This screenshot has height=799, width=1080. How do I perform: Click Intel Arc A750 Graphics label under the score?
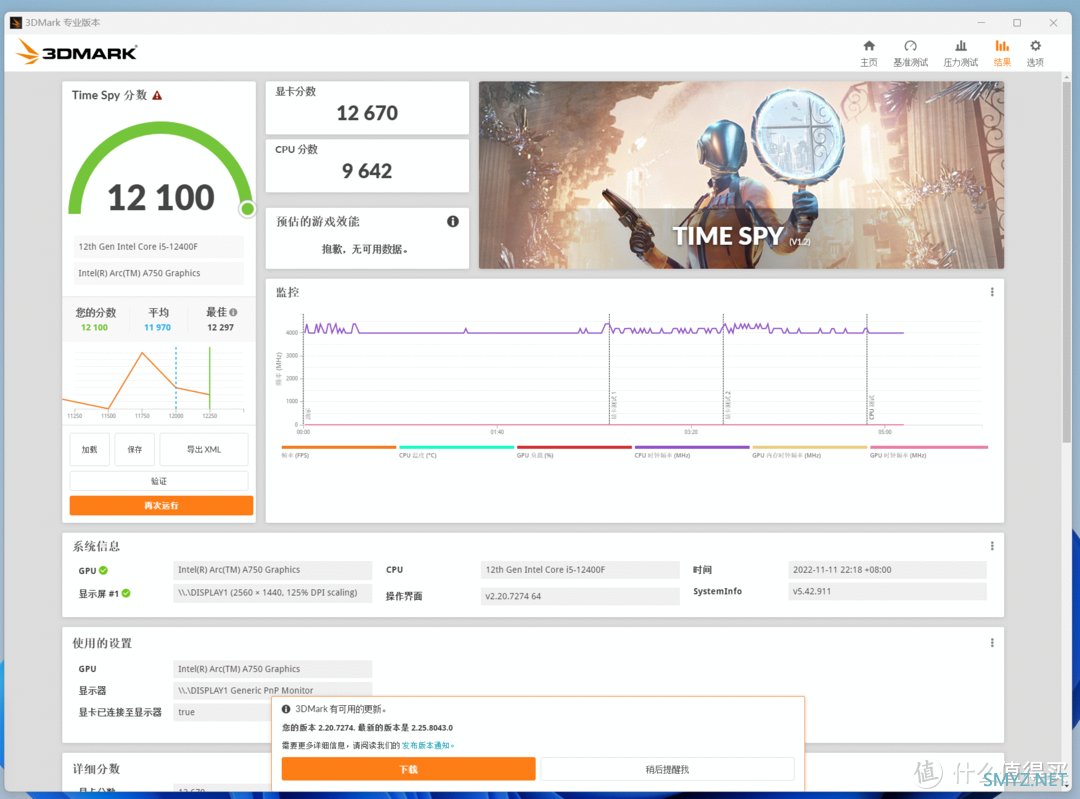click(158, 273)
